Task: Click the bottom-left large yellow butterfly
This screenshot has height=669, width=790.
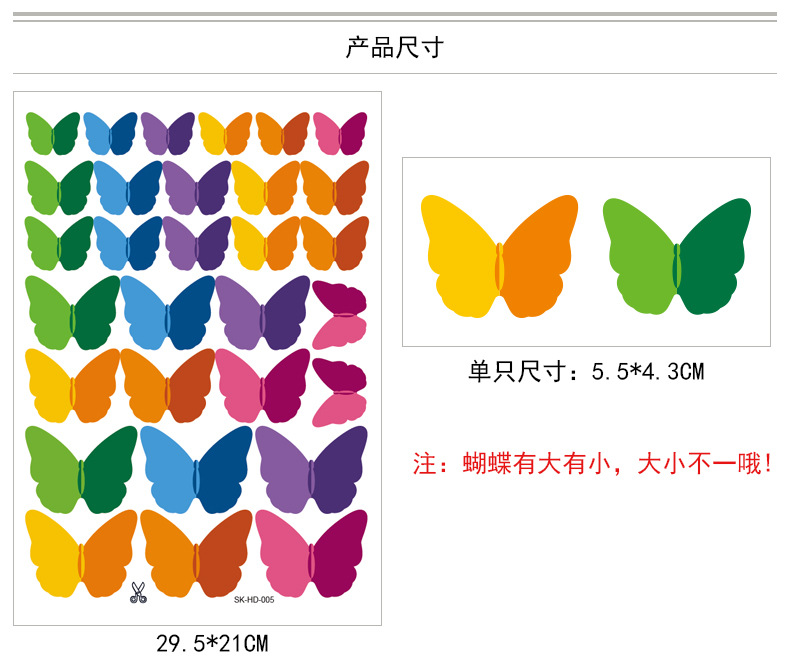Action: pos(81,554)
